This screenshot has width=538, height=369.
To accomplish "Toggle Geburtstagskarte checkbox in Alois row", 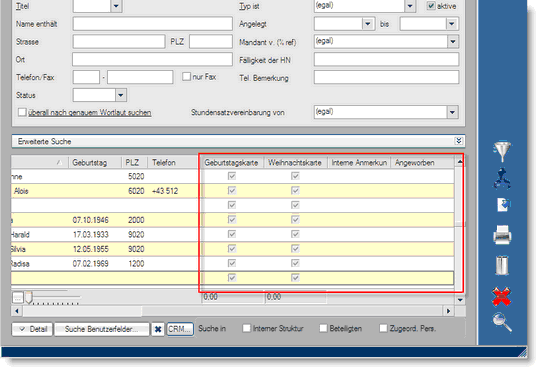I will point(232,191).
